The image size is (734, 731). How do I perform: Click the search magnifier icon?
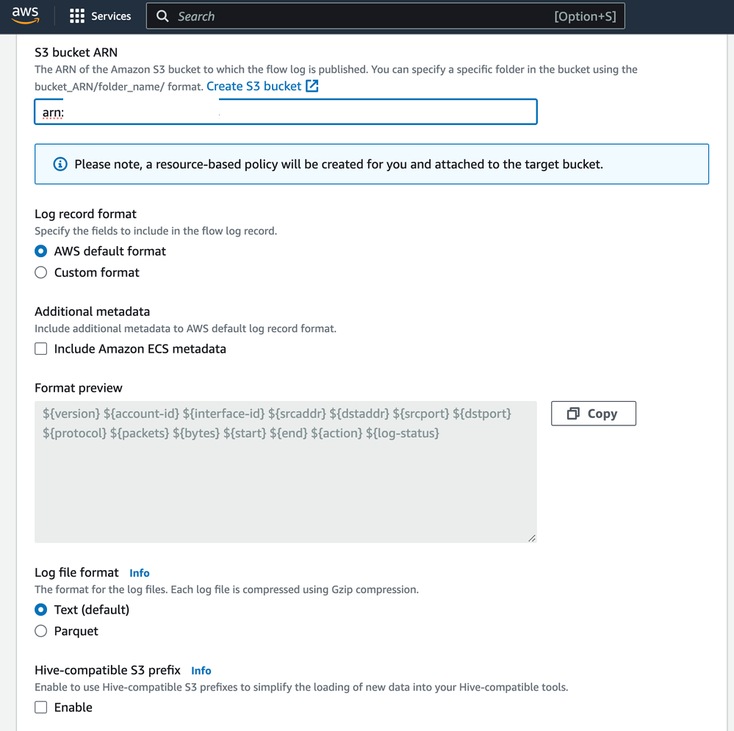click(162, 16)
